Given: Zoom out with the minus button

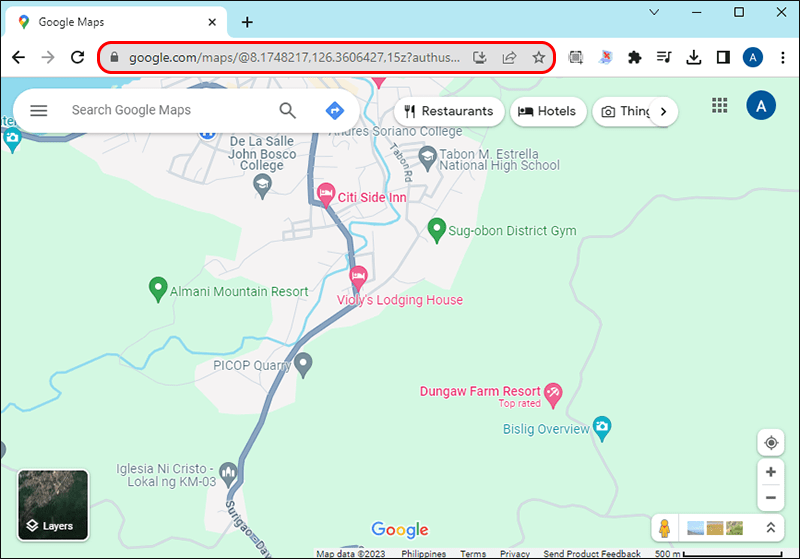Looking at the screenshot, I should point(771,498).
